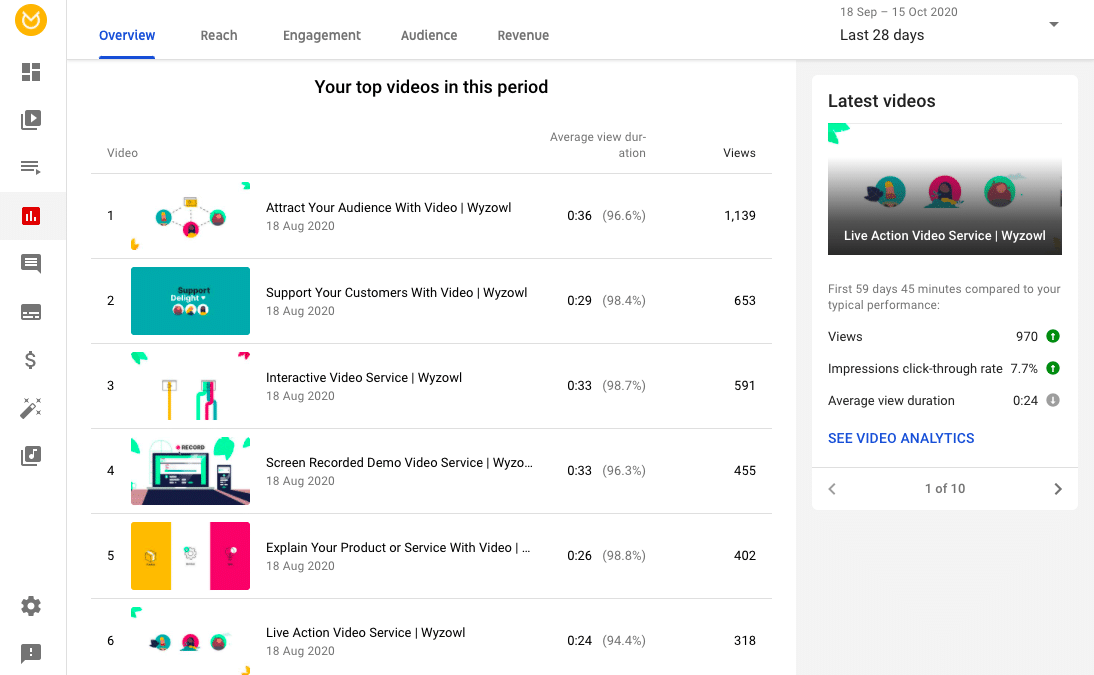Click the 653 views value

coord(744,301)
